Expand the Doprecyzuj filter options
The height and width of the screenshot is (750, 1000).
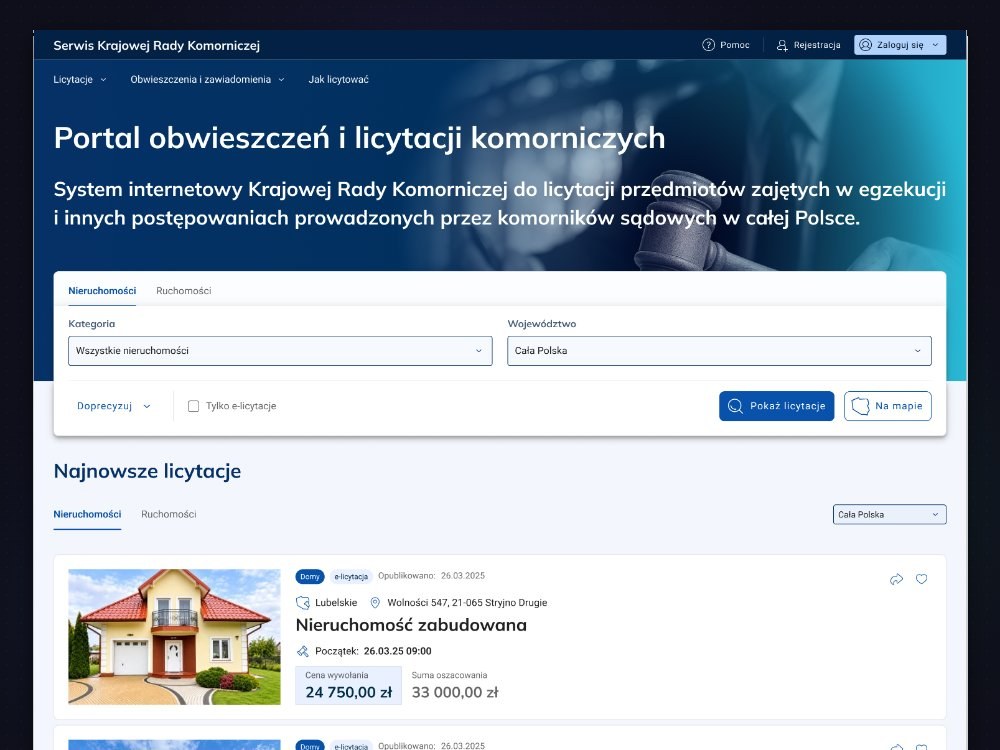[114, 406]
